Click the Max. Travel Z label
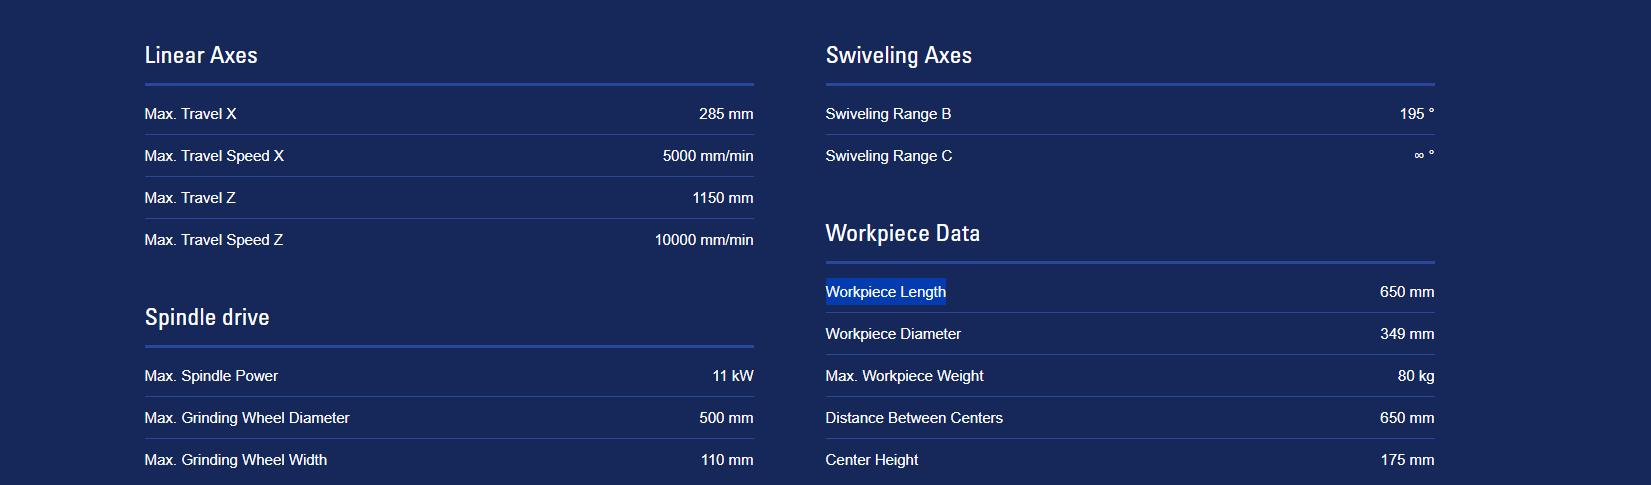This screenshot has width=1651, height=485. coord(190,198)
